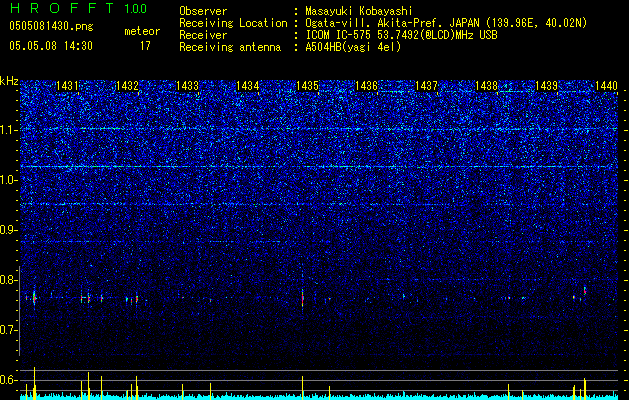
Task: Select receiver info ICOM IC-575 53.7492 MHz
Action: coord(401,35)
